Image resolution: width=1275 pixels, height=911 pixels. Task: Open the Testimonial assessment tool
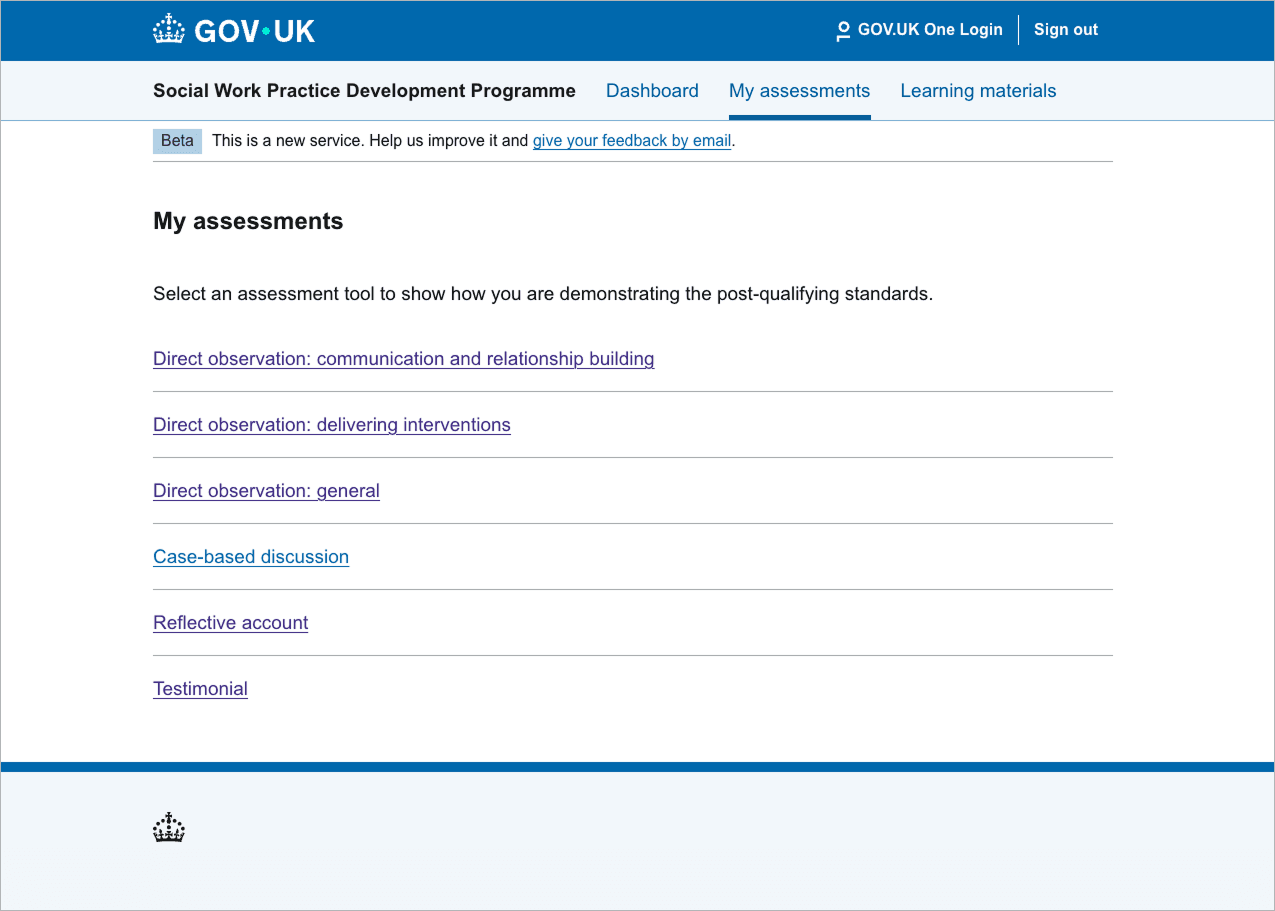[200, 688]
